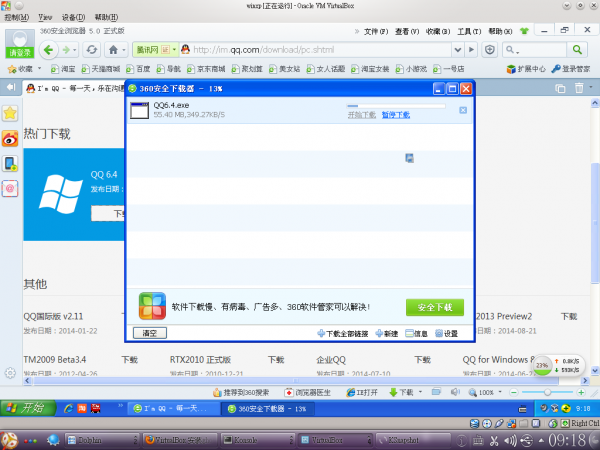Click the zoom out minus button
The height and width of the screenshot is (450, 600).
(514, 393)
